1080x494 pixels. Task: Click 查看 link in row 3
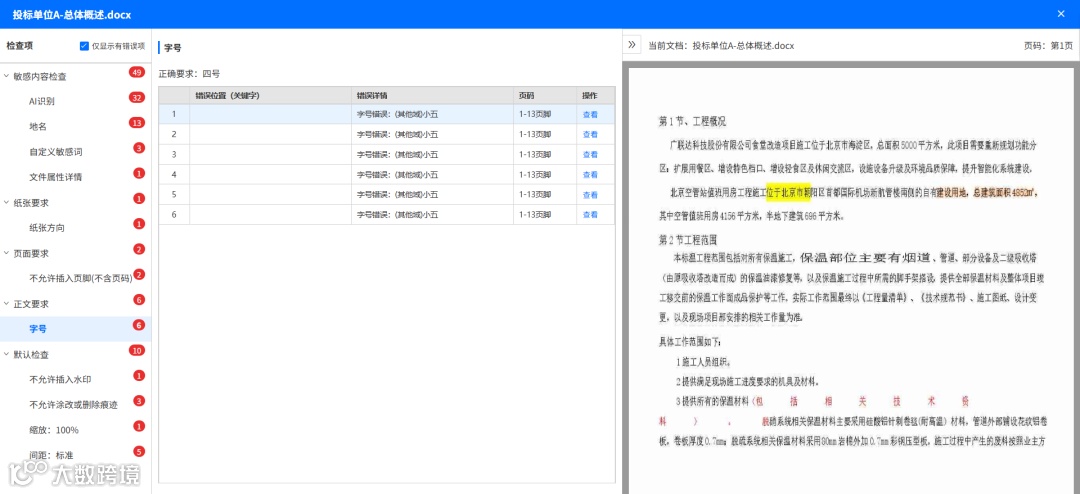[590, 154]
